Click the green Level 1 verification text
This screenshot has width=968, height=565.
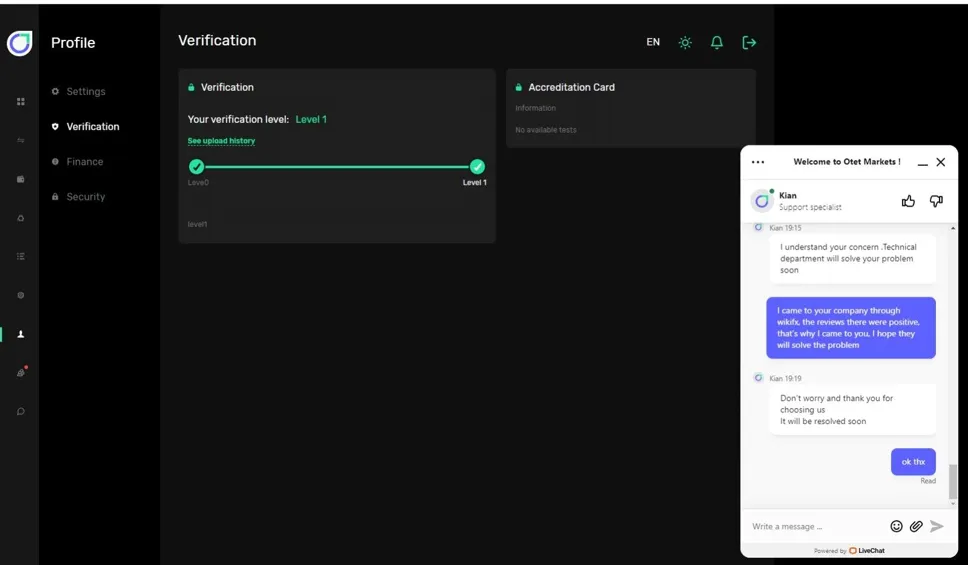(x=311, y=120)
